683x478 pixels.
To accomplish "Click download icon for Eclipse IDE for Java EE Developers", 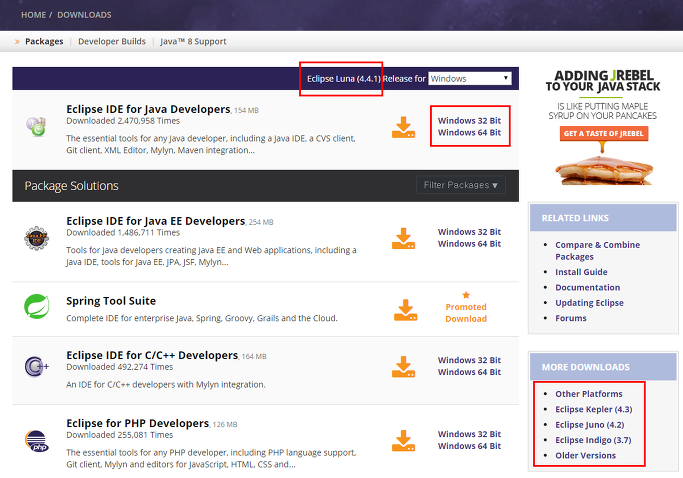I will coord(403,238).
